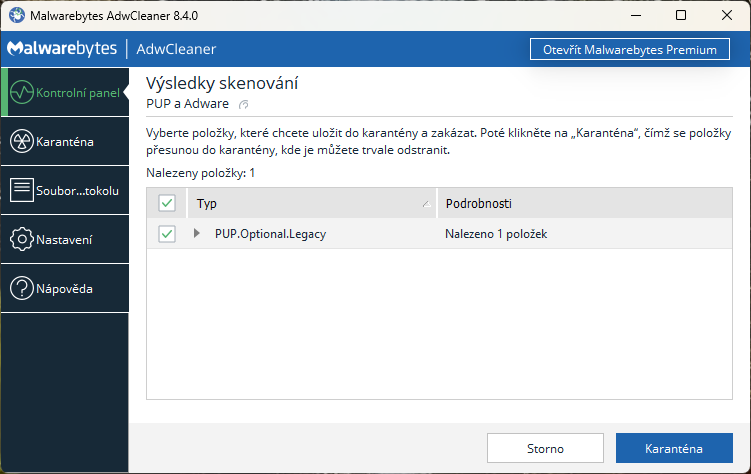The image size is (751, 474).
Task: Uncheck the PUP.Optional.Legacy checkbox
Action: pyautogui.click(x=167, y=234)
